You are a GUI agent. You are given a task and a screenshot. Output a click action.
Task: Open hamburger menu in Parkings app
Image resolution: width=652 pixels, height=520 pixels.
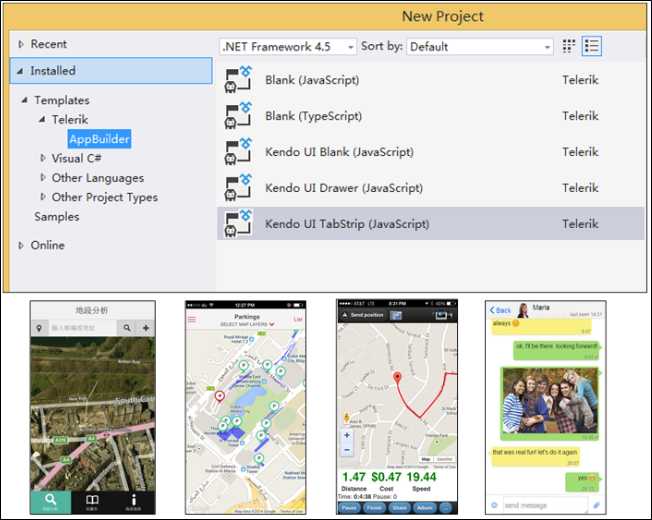[192, 320]
